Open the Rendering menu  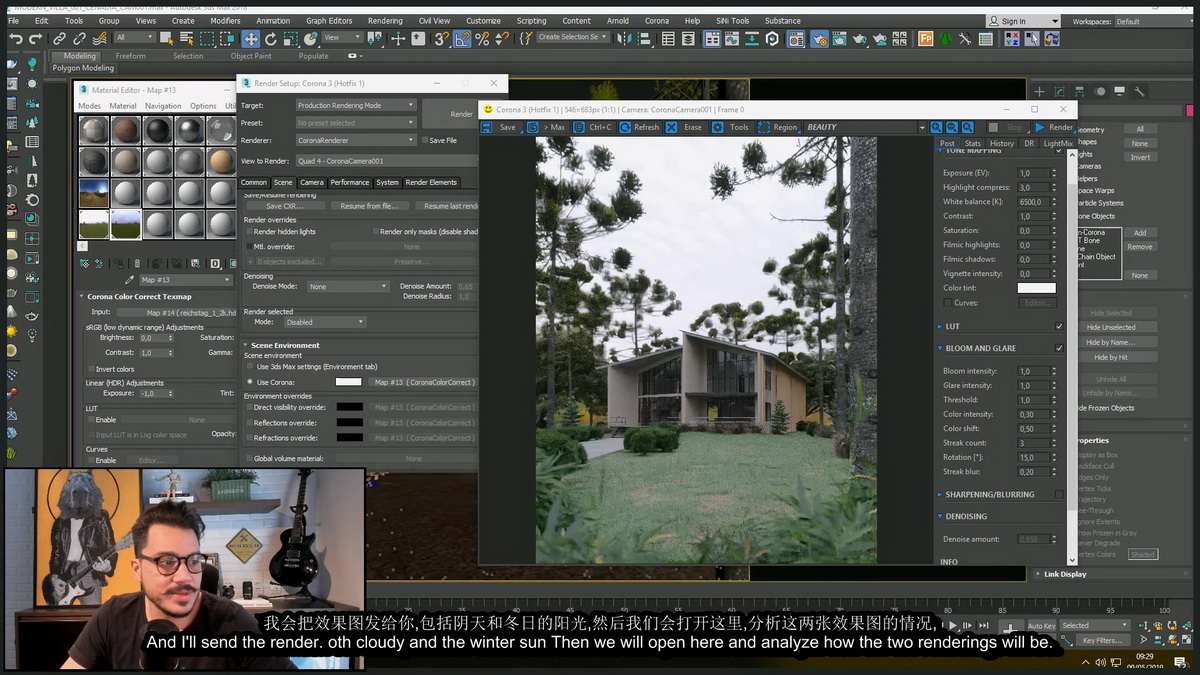(385, 21)
